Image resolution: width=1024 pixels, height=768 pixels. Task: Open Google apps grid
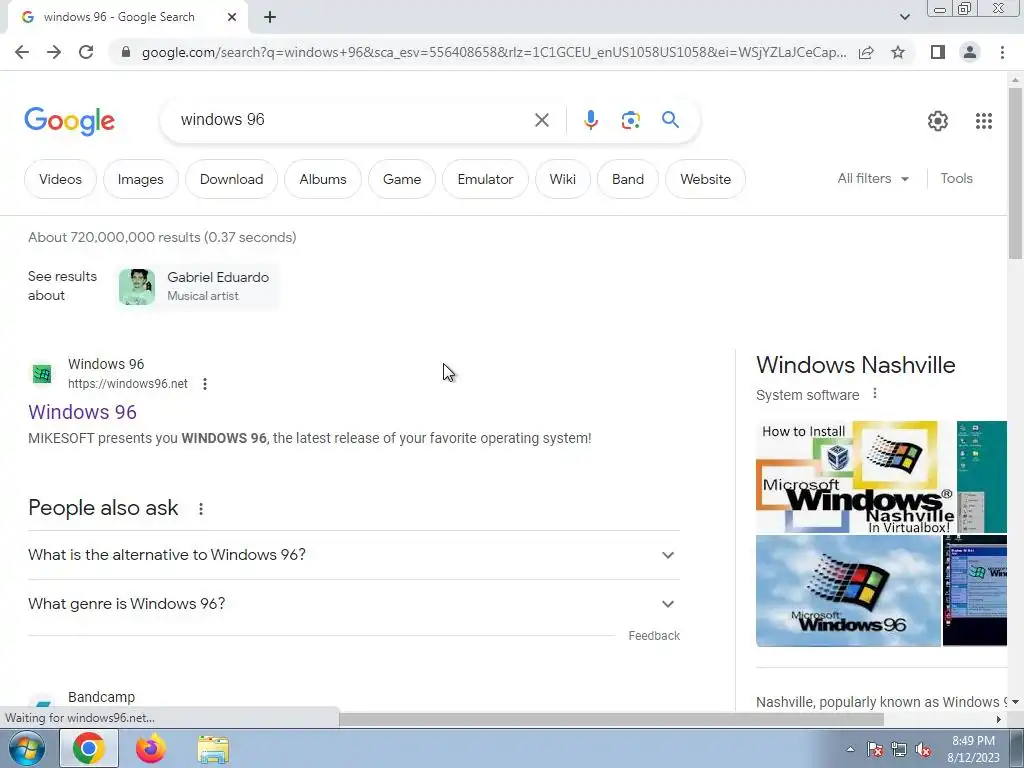click(x=984, y=121)
